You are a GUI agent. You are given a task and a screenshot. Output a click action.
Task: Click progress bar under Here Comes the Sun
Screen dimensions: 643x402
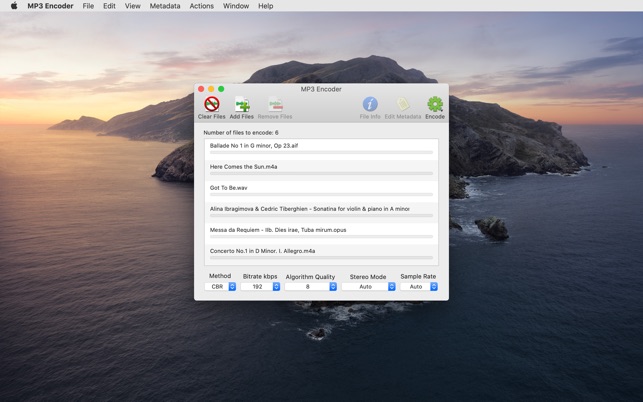(322, 174)
